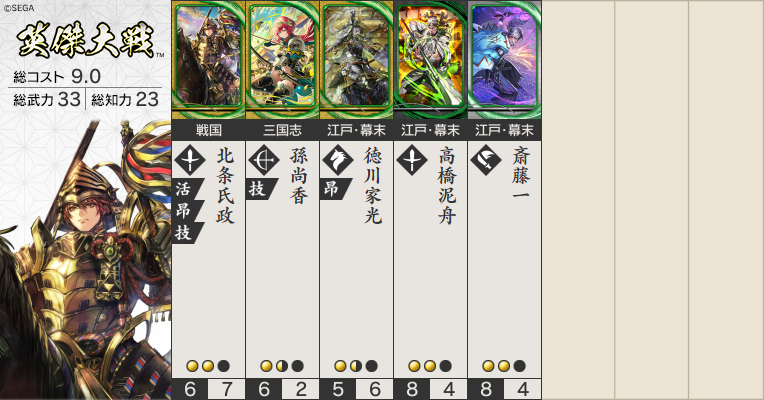Open the 北条氏政 card artwork thumbnail
Viewport: 764px width, 400px height.
(x=209, y=59)
